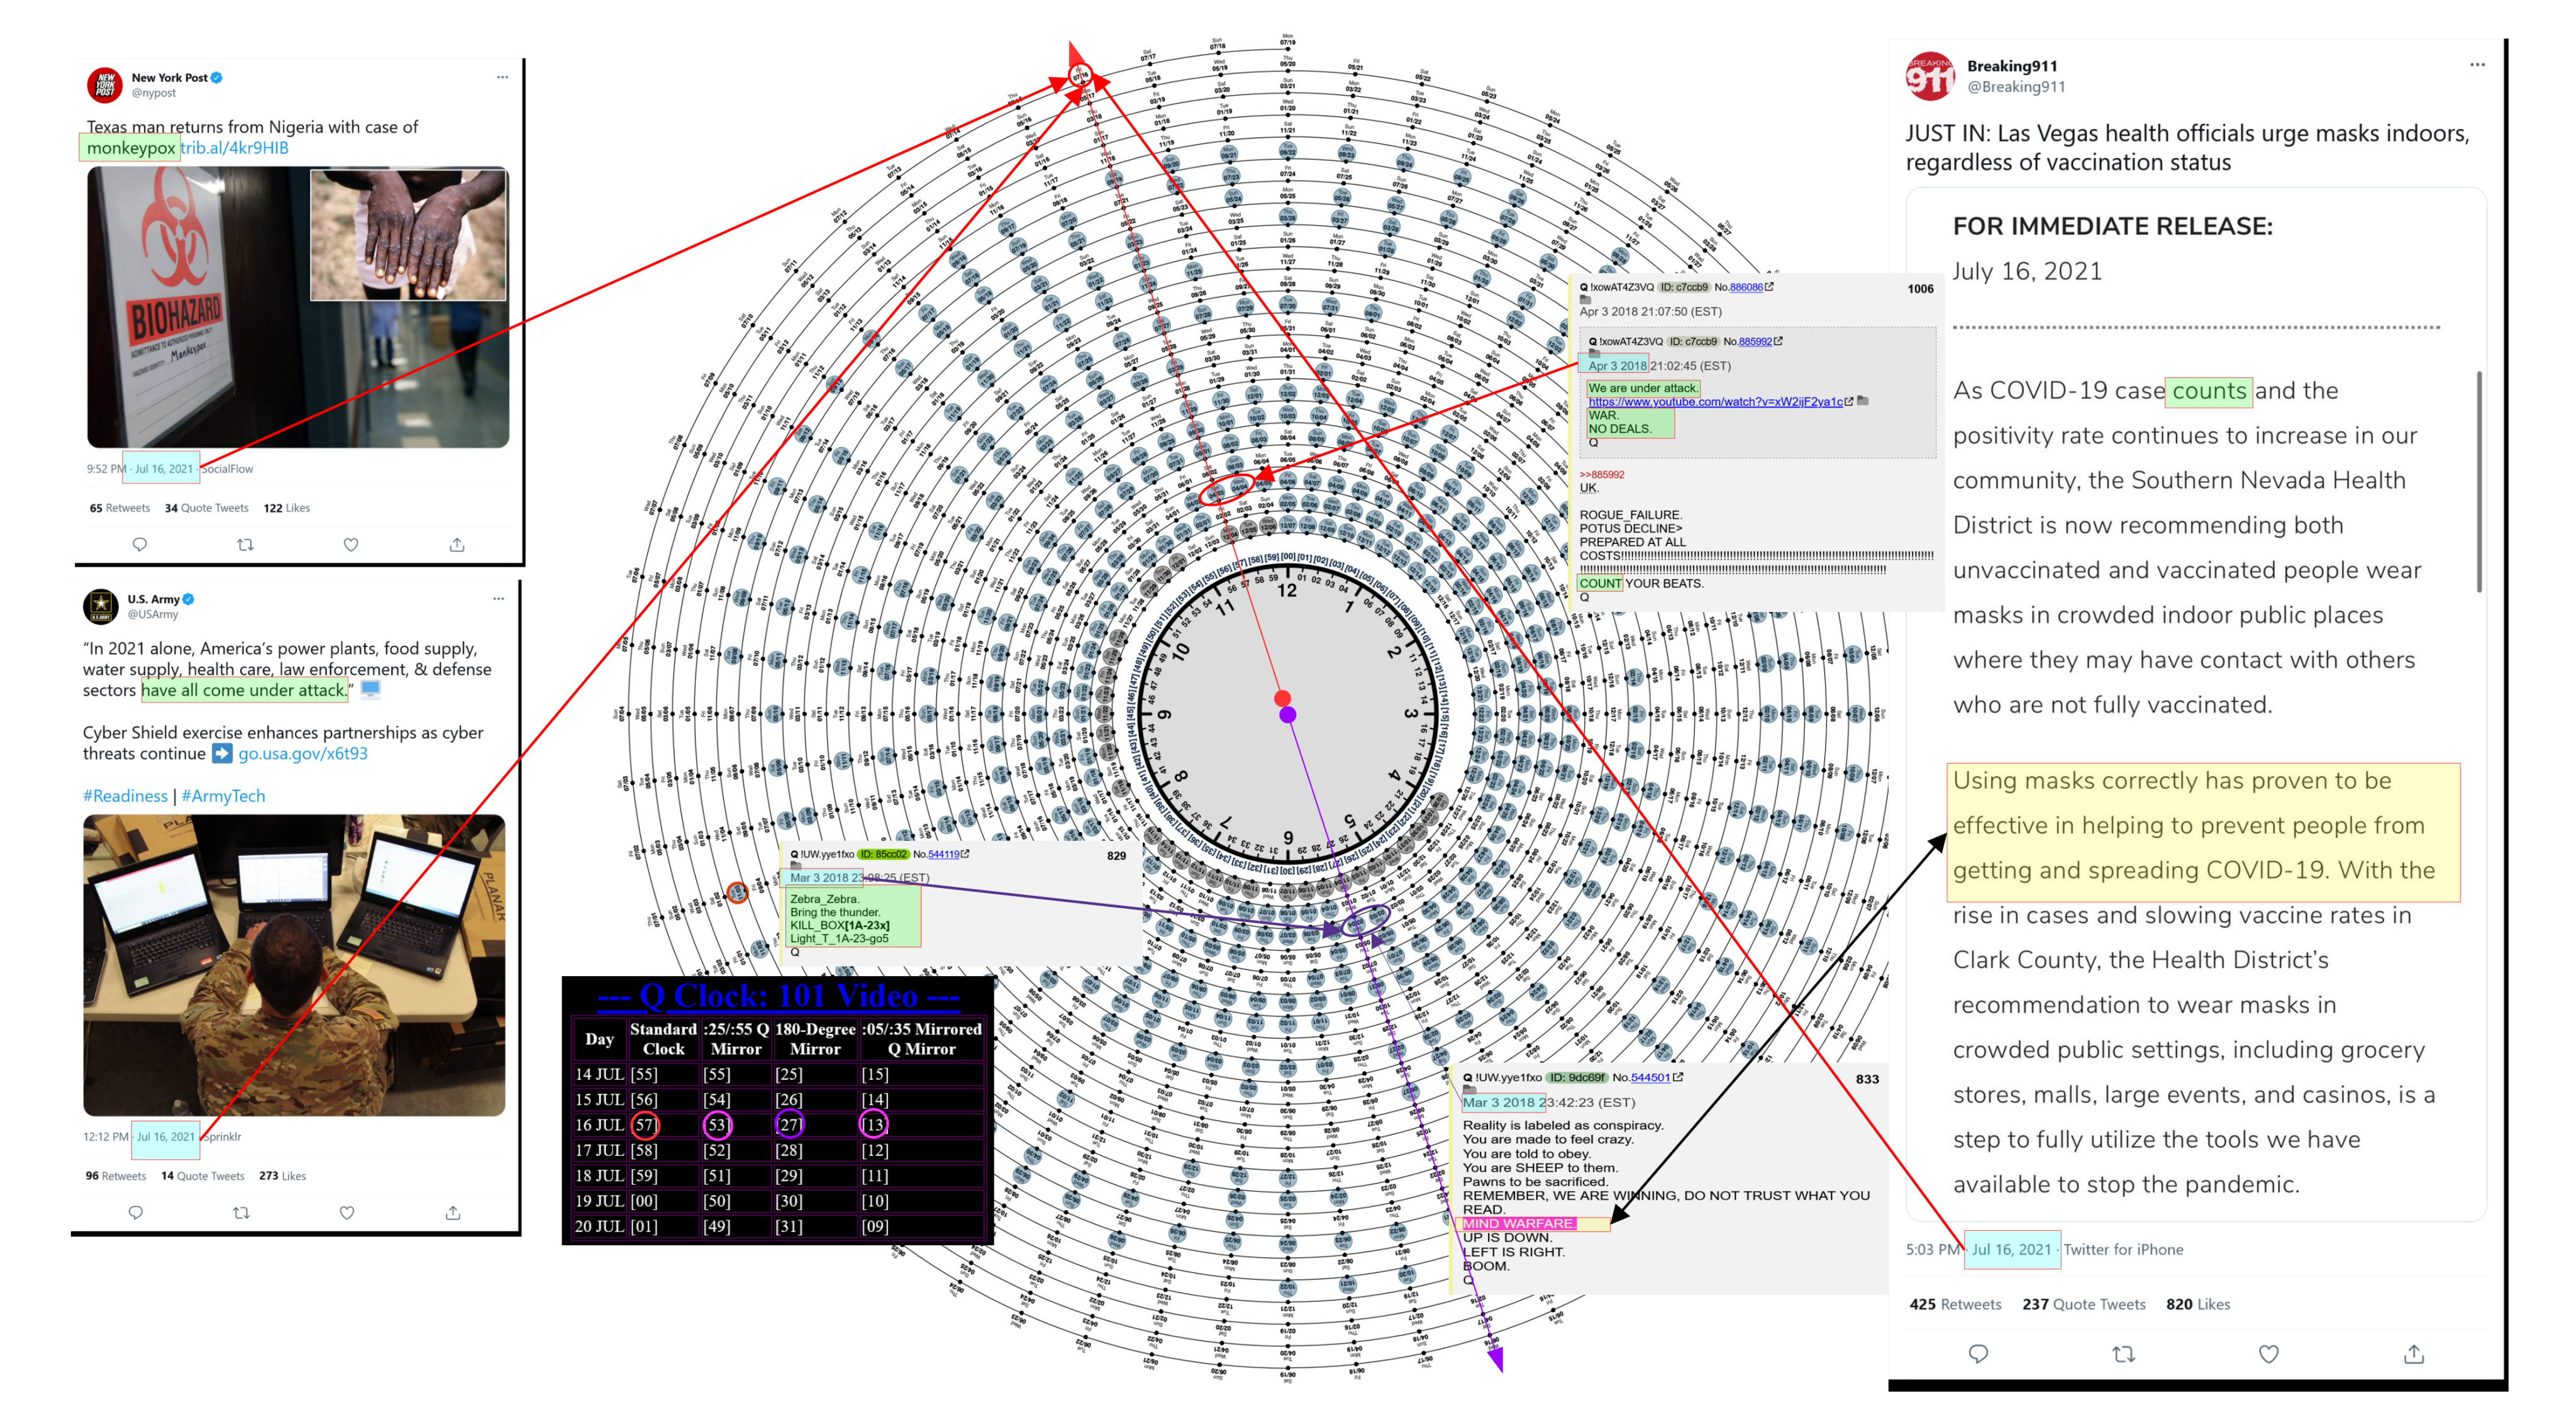The height and width of the screenshot is (1417, 2576).
Task: Open the trib.al/4kr9HIB link
Action: (x=234, y=148)
